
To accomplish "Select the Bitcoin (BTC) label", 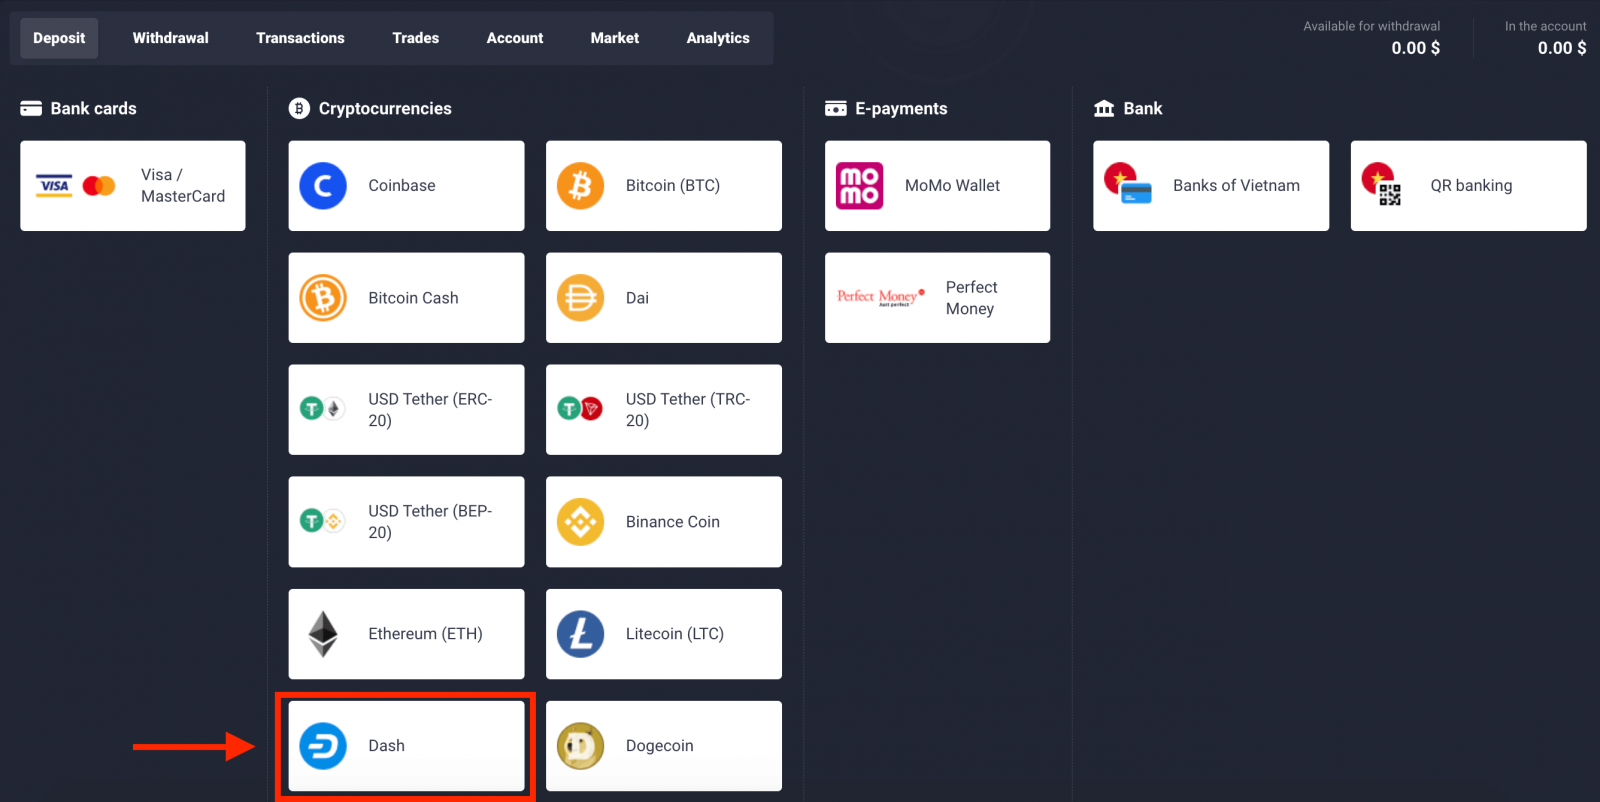I will (673, 186).
